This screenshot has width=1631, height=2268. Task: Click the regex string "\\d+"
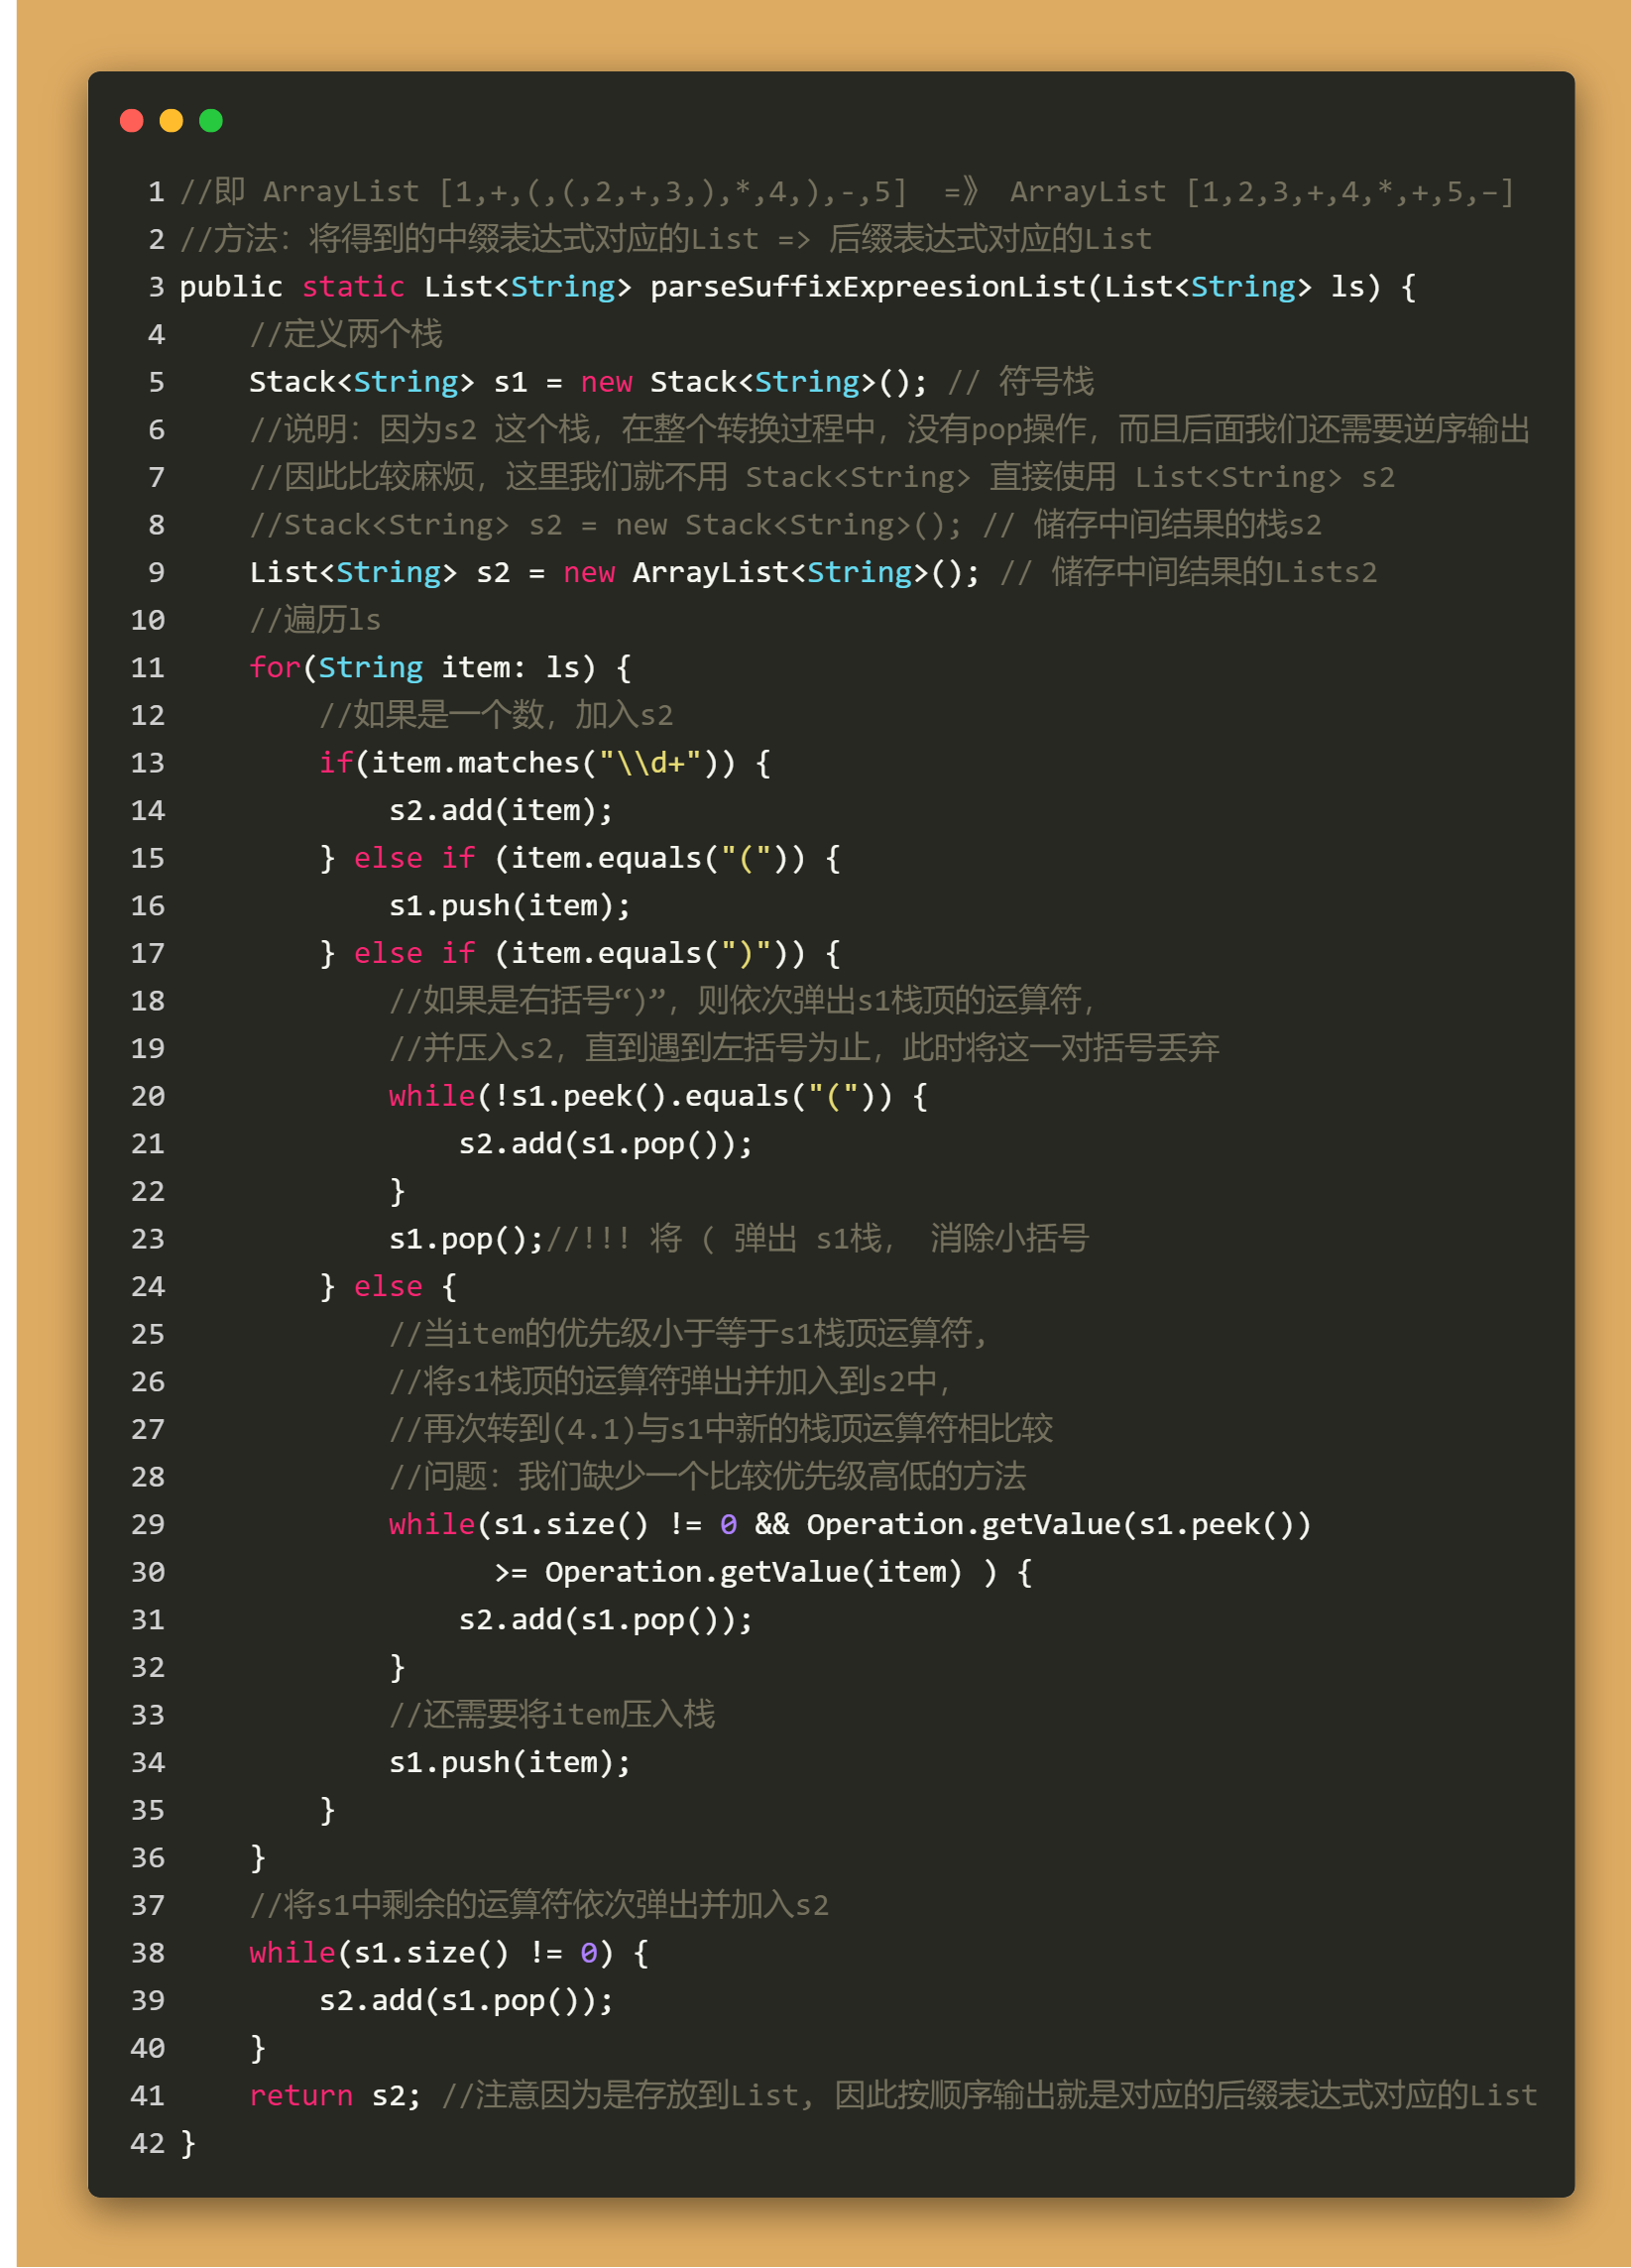(x=650, y=763)
